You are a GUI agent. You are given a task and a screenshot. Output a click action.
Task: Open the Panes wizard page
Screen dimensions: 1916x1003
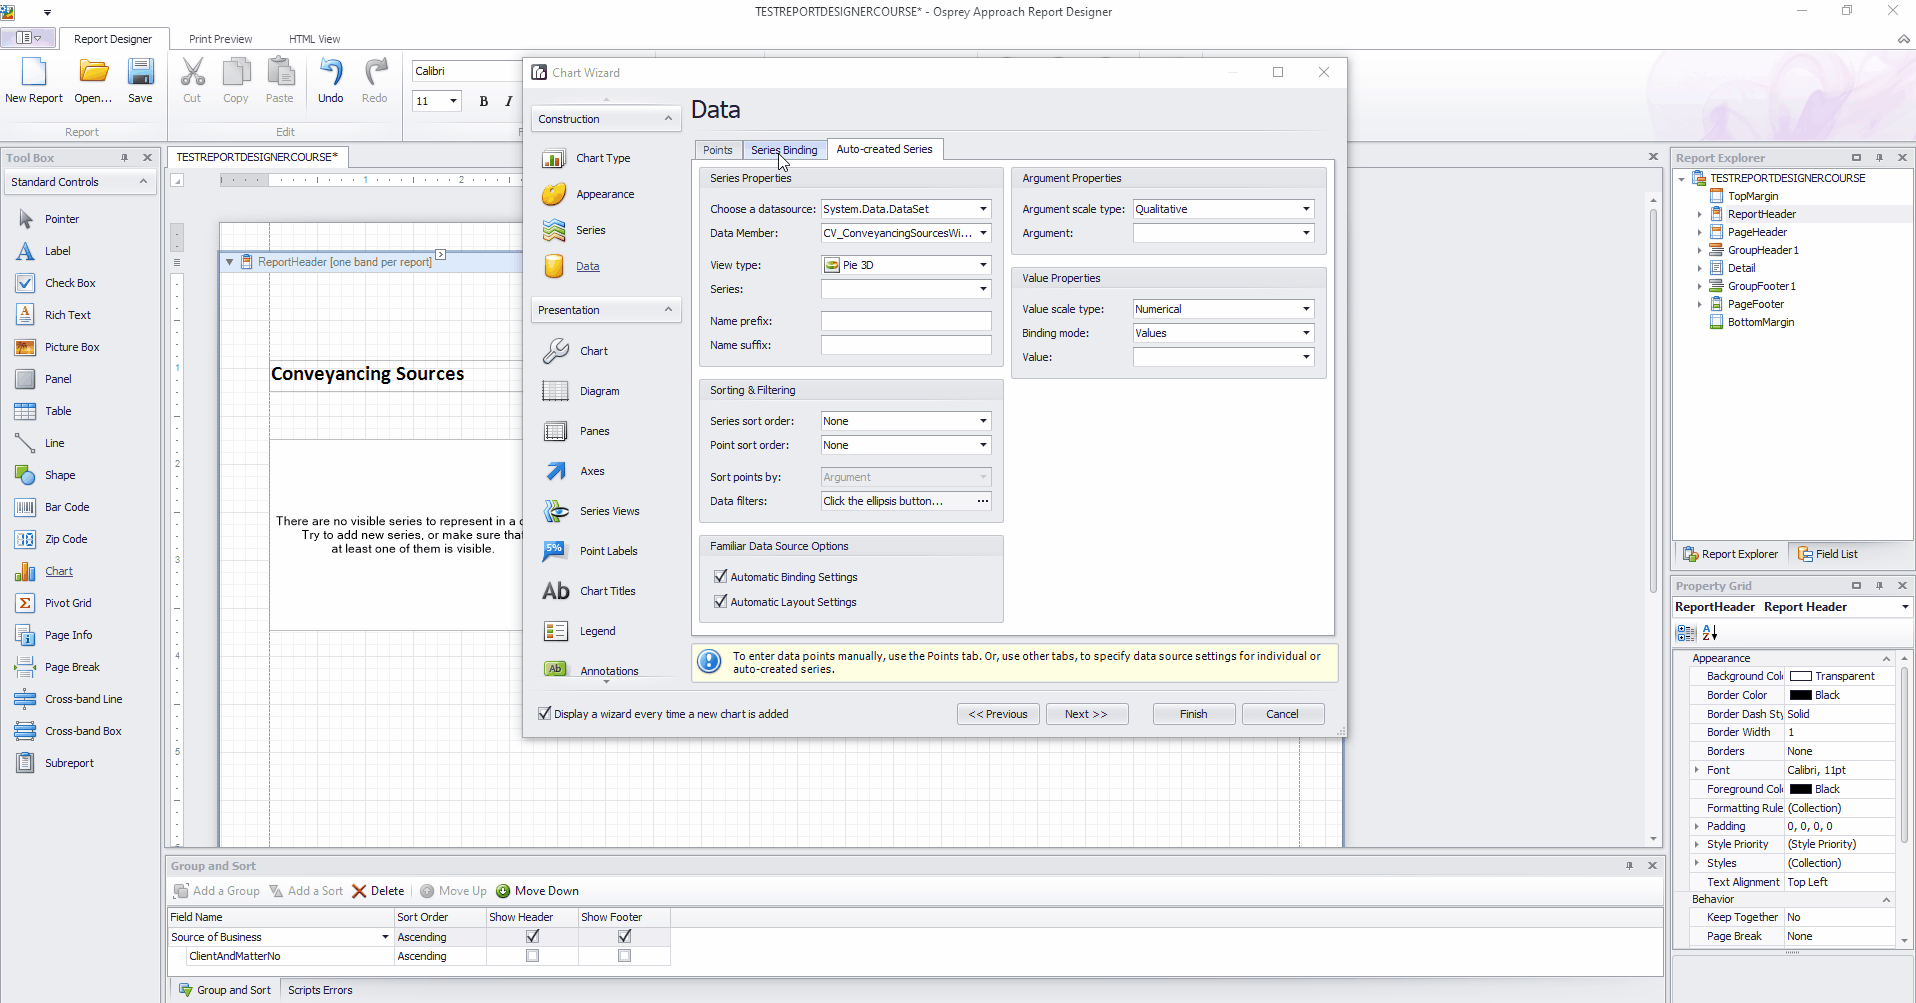point(594,431)
